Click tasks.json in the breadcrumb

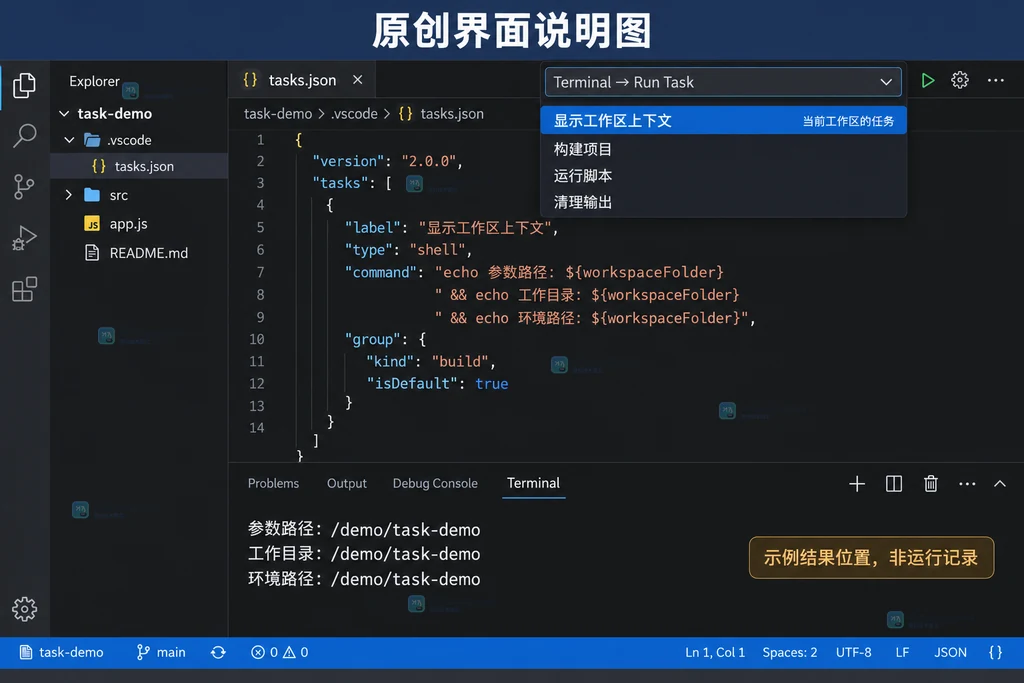pyautogui.click(x=452, y=114)
